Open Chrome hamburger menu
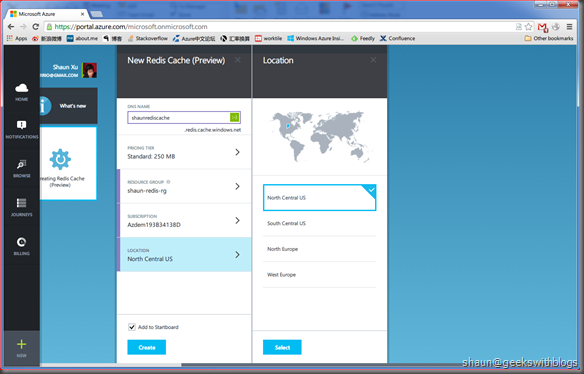The width and height of the screenshot is (584, 374). coord(569,27)
